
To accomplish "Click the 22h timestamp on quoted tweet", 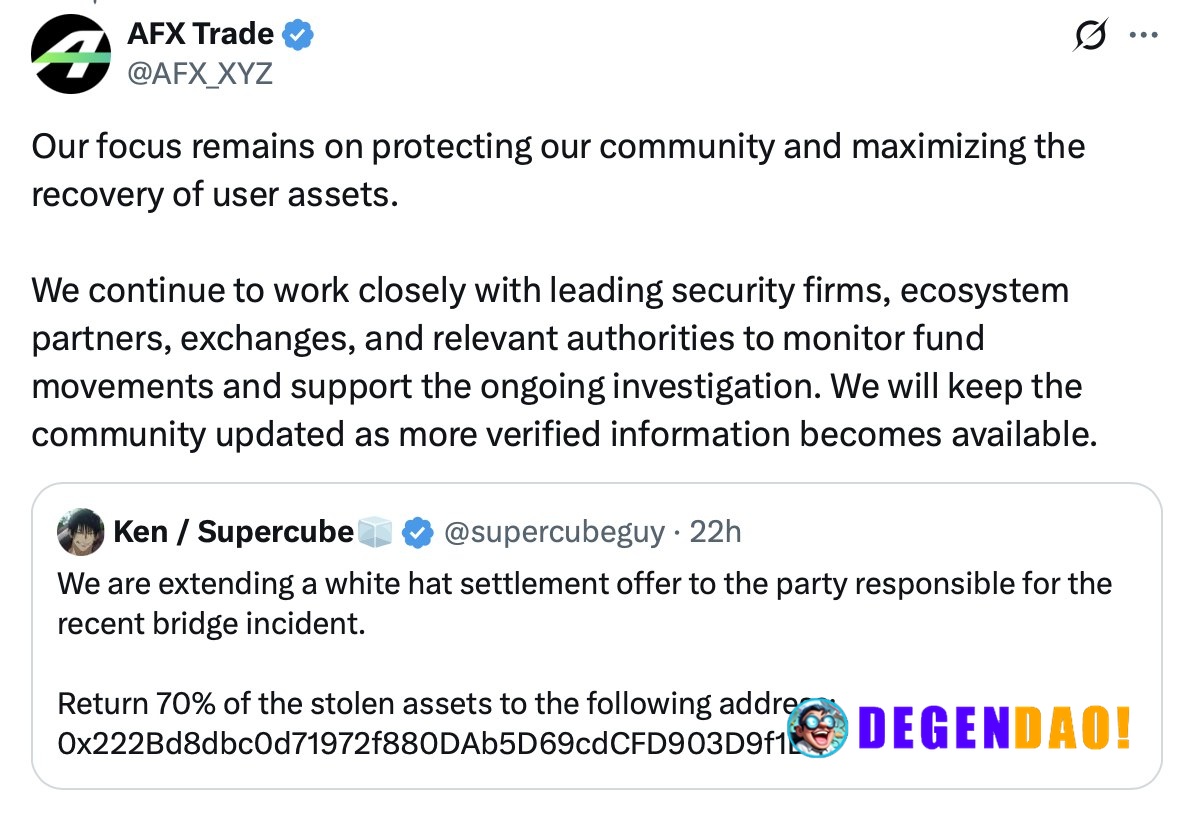I will pyautogui.click(x=715, y=532).
